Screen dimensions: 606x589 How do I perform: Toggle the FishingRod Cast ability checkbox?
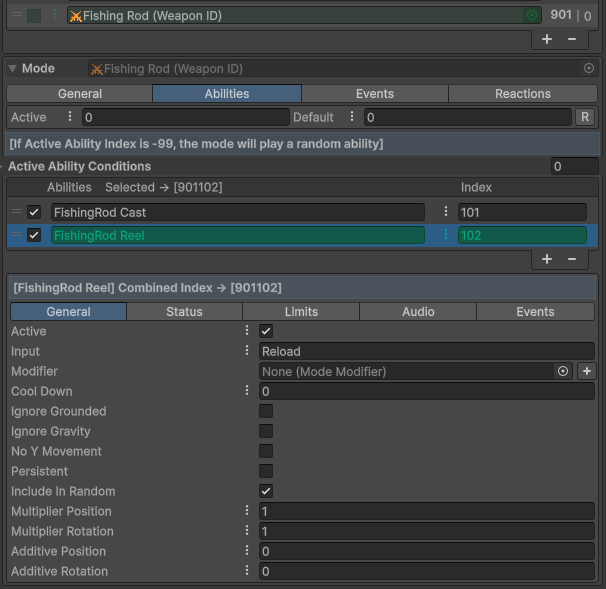[x=34, y=212]
